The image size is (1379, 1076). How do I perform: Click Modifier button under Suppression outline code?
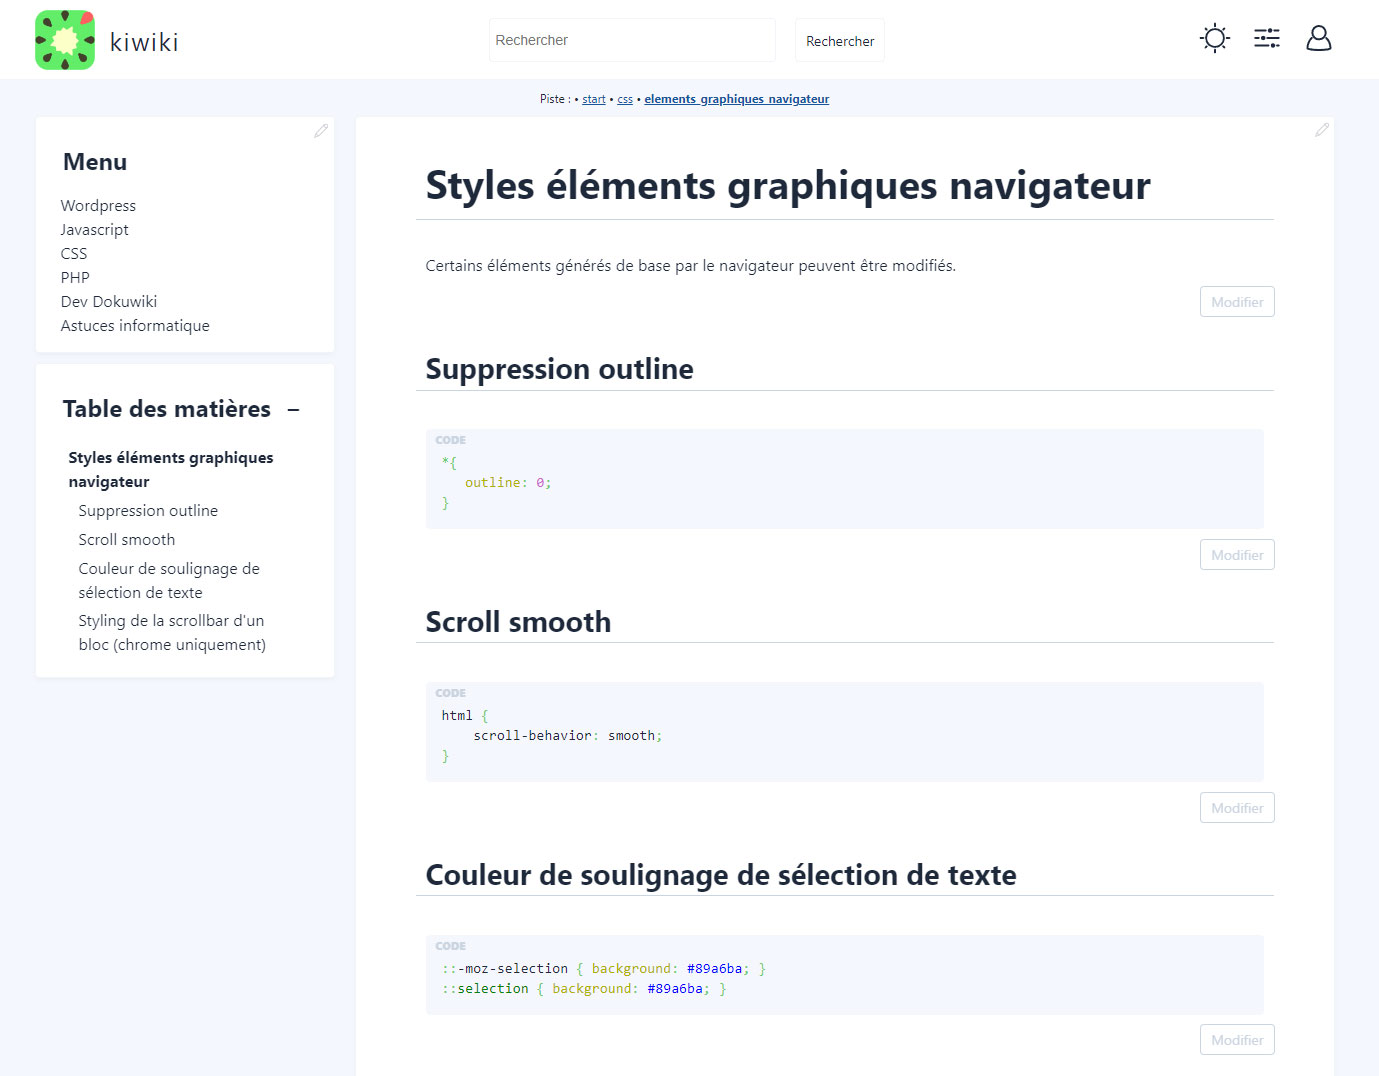click(1237, 555)
